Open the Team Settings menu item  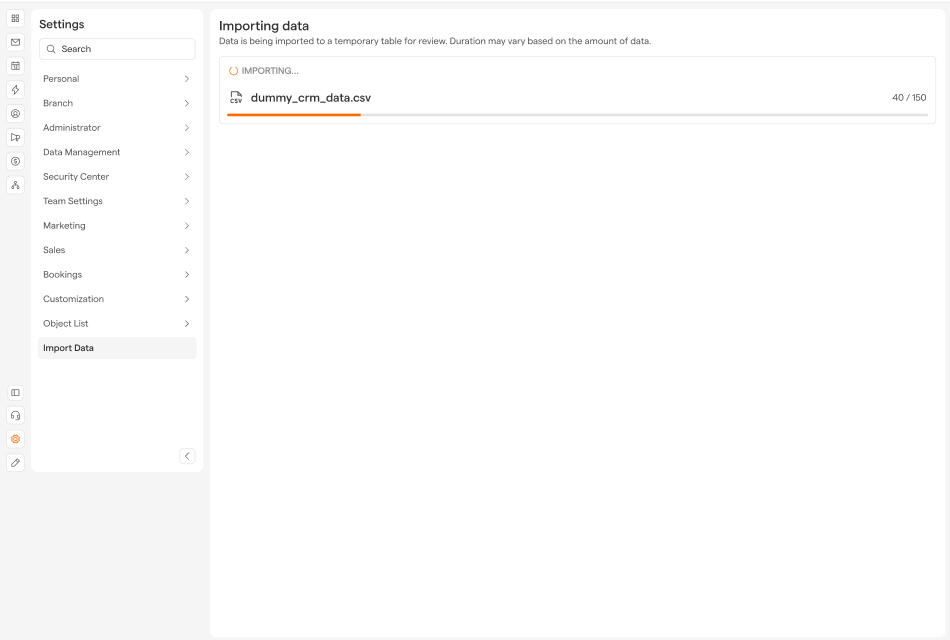pyautogui.click(x=116, y=201)
